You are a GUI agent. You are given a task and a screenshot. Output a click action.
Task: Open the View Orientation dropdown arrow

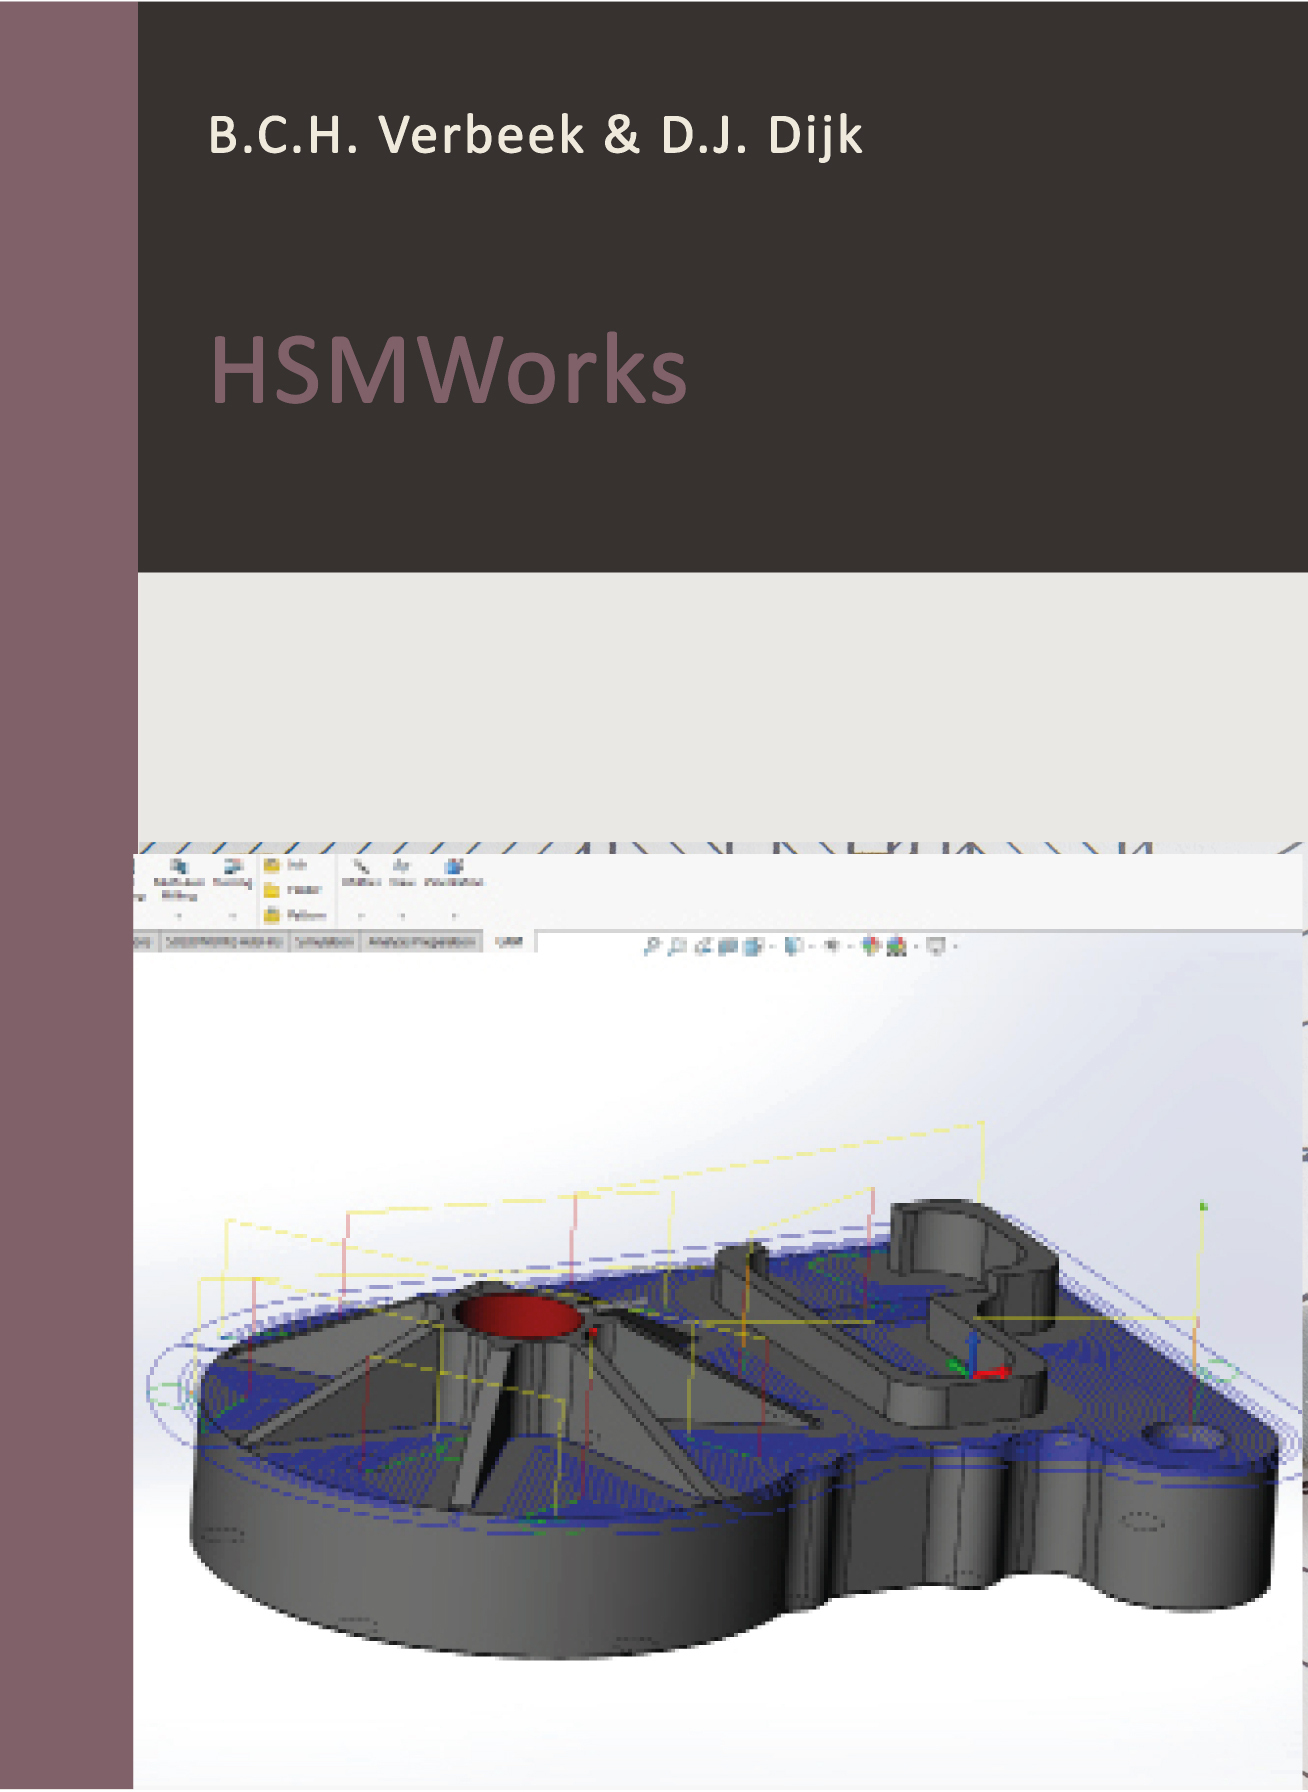click(772, 946)
